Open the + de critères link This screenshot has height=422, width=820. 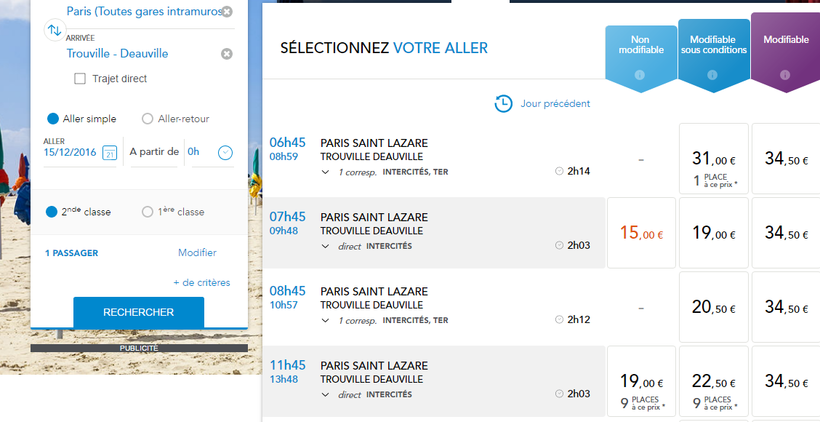[202, 282]
